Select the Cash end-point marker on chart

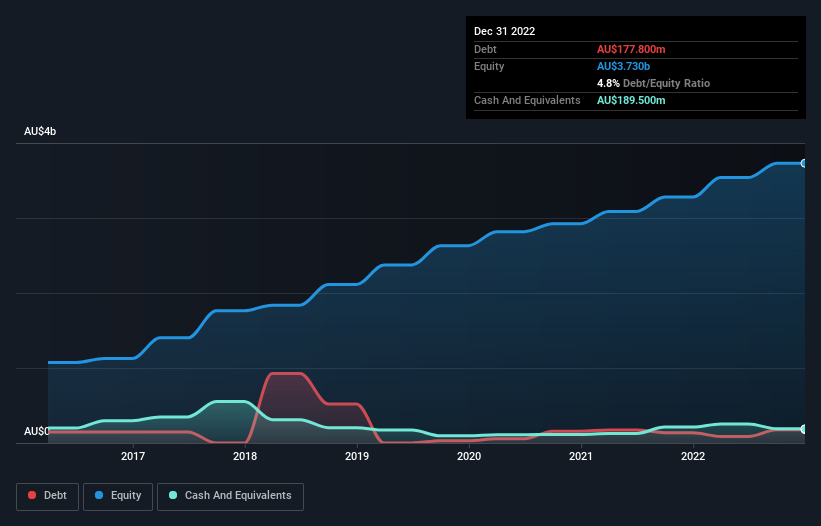tap(803, 429)
